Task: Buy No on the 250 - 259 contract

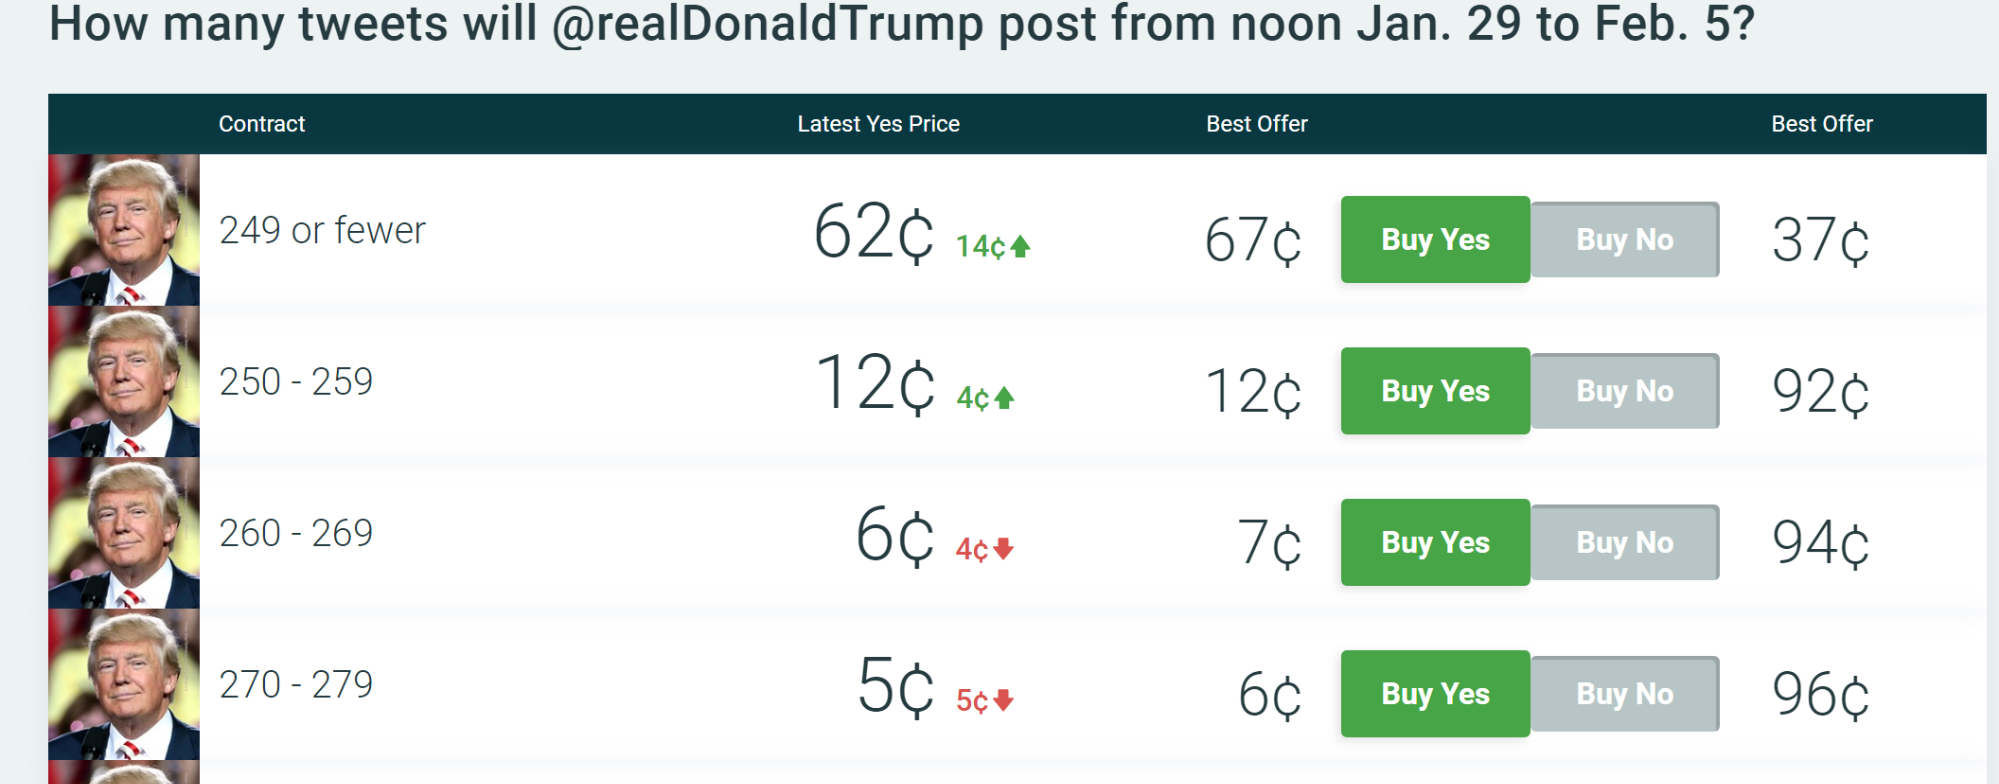Action: pos(1625,391)
